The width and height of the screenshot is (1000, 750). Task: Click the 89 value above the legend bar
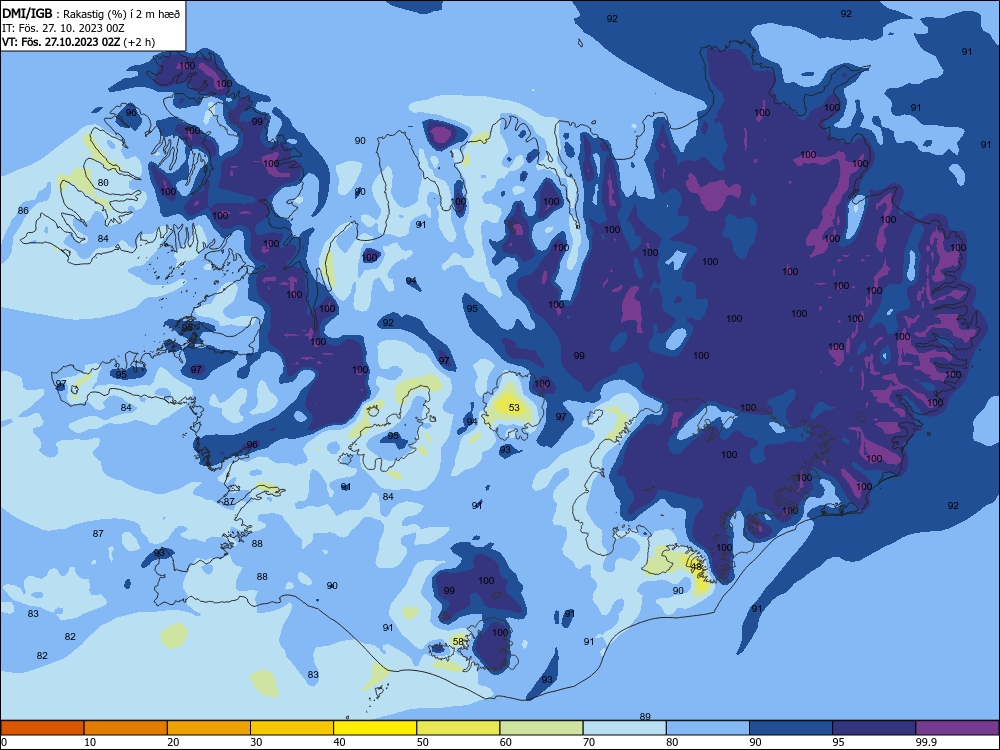coord(645,716)
